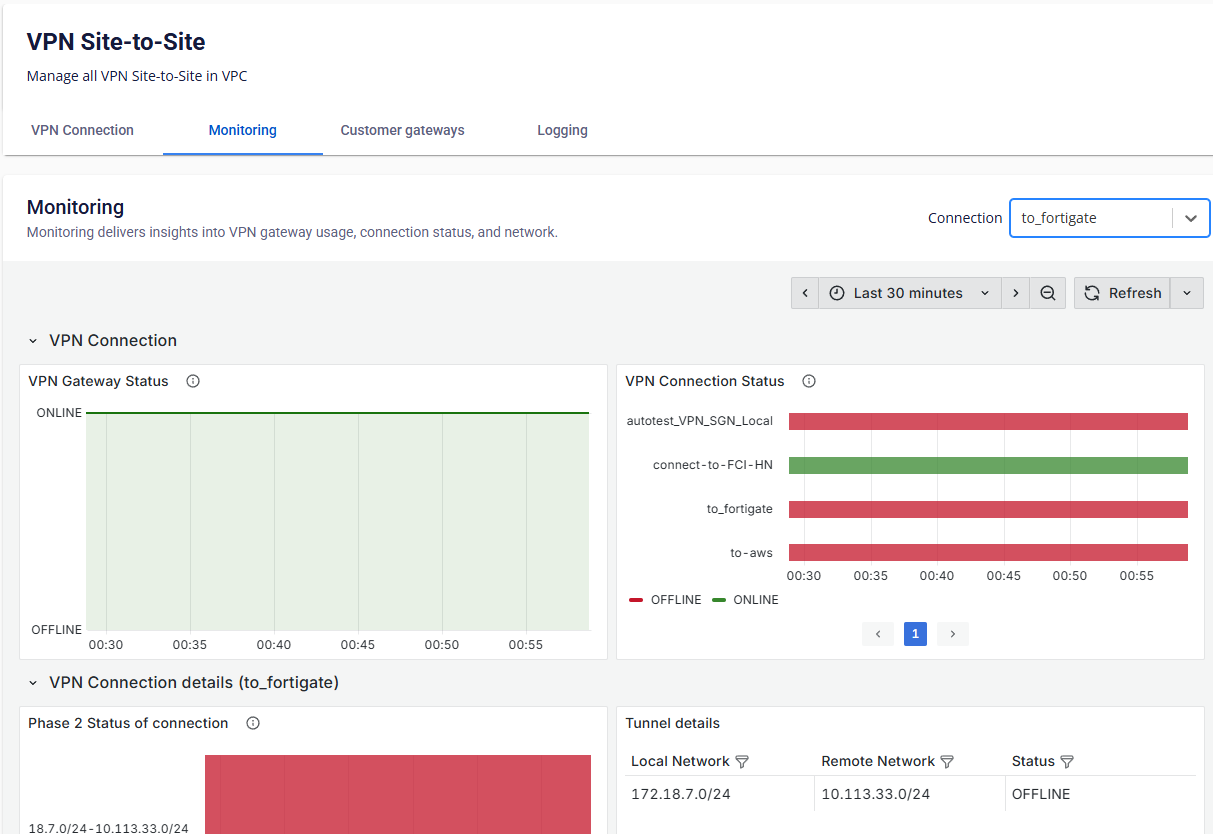
Task: Filter the Local Network column
Action: 742,762
